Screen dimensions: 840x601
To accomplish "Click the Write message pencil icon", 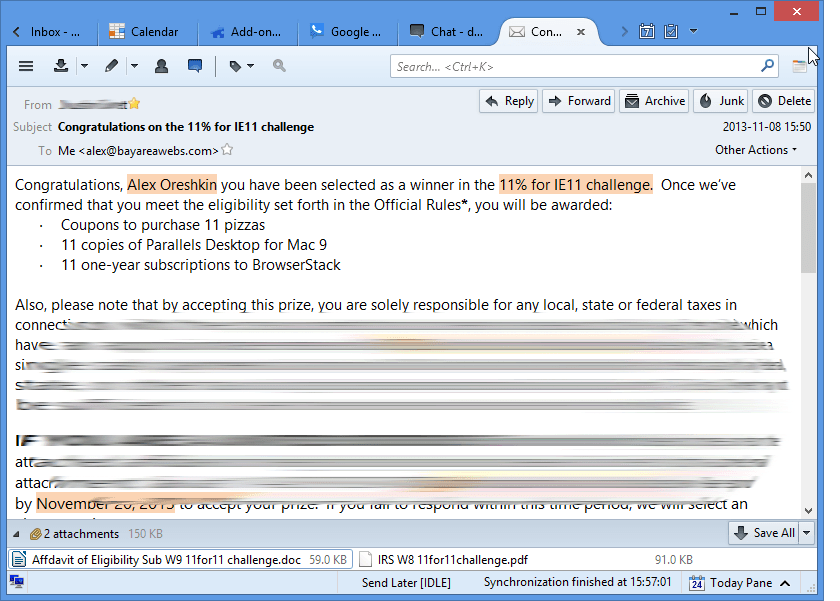I will 111,66.
